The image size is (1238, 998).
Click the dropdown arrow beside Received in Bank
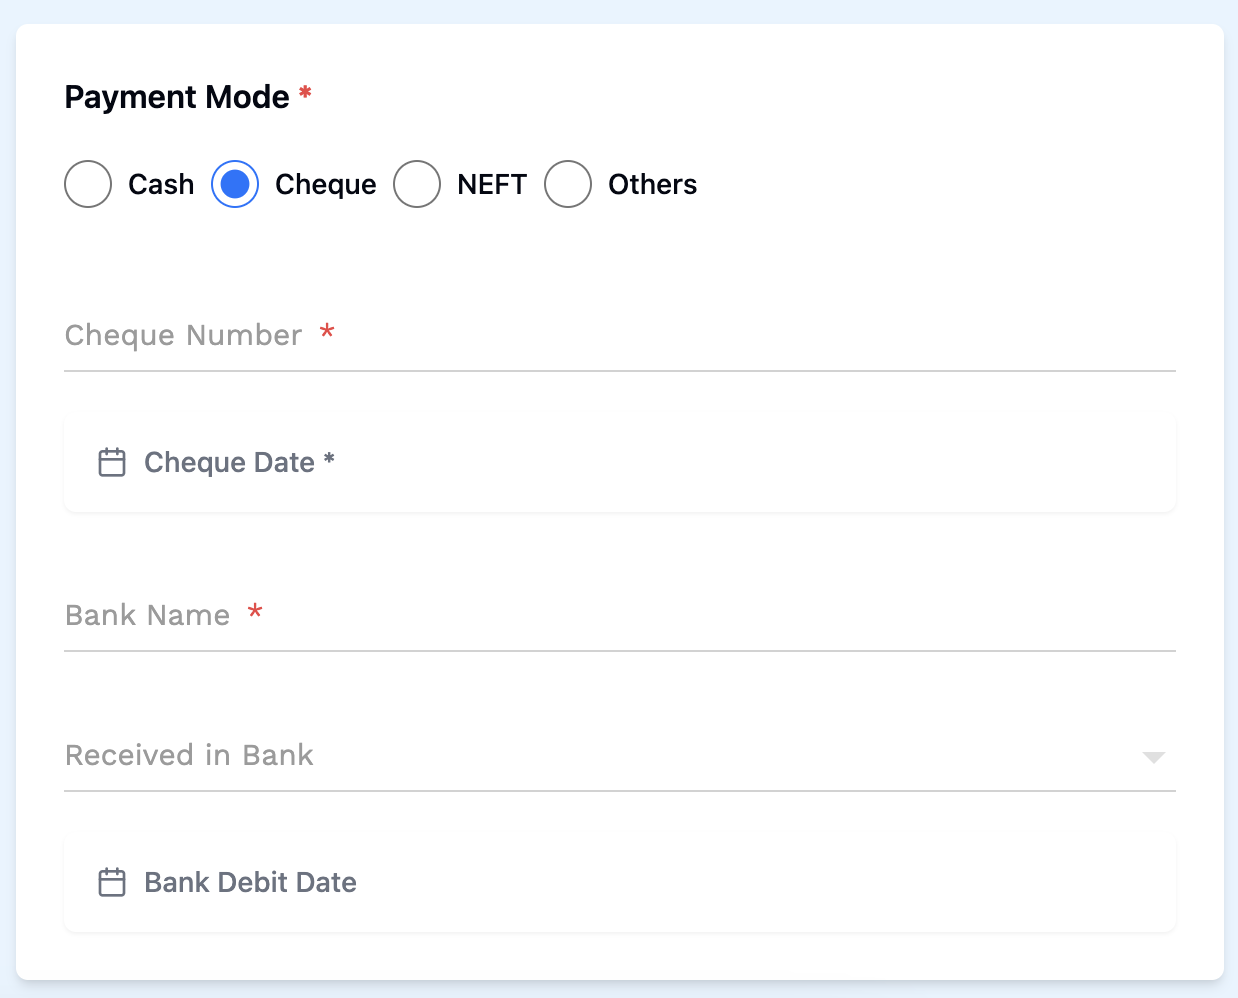coord(1154,758)
